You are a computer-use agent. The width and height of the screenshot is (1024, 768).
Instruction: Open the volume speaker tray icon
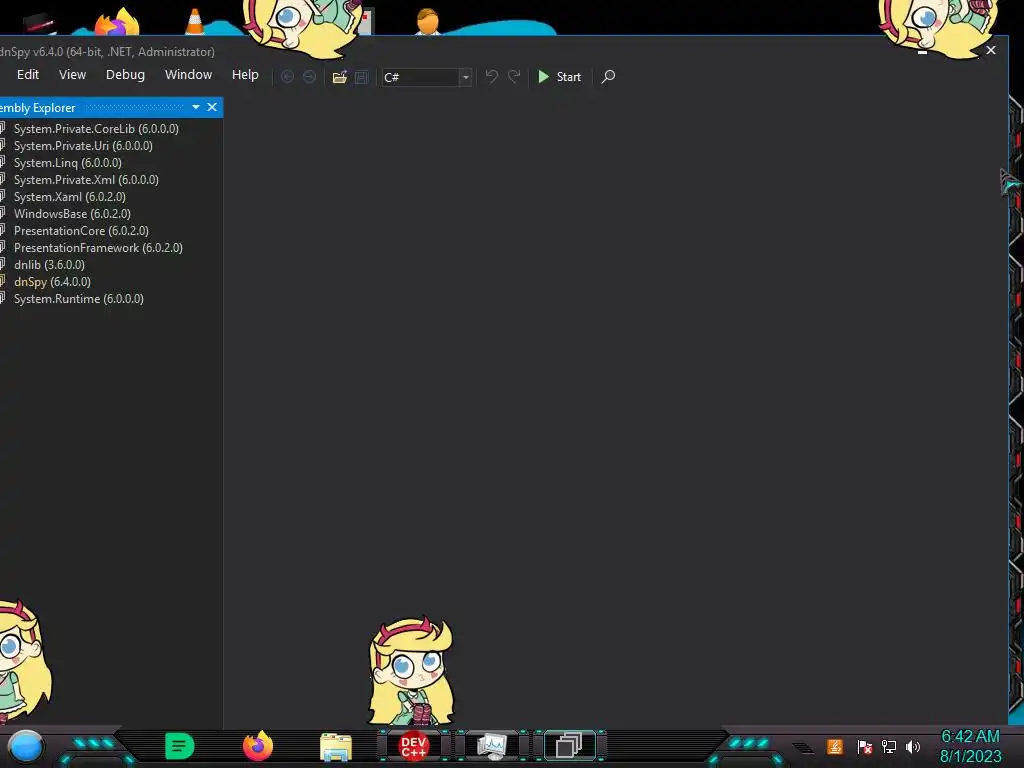(913, 746)
